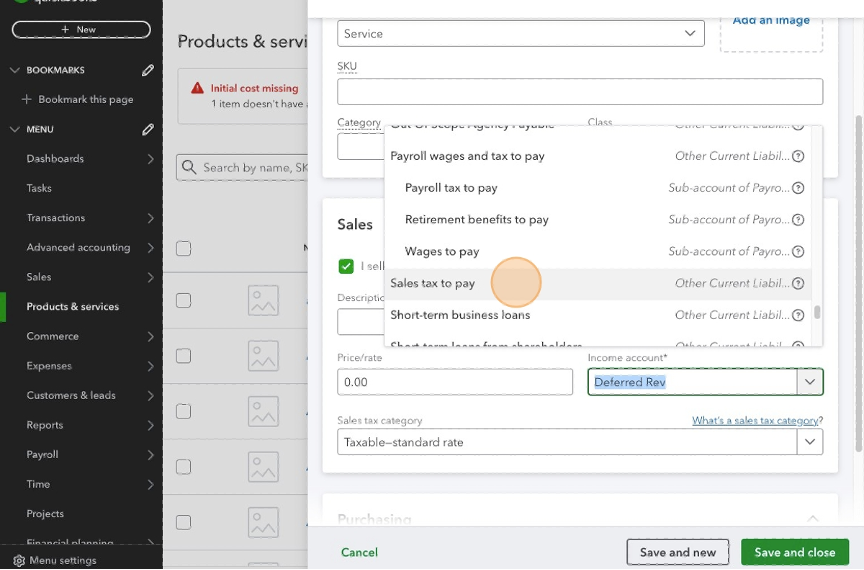Open the Service type dropdown
The image size is (864, 570).
[x=520, y=34]
